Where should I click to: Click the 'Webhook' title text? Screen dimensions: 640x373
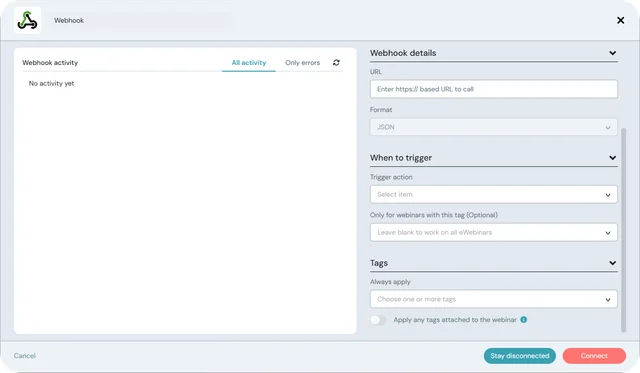pos(69,20)
